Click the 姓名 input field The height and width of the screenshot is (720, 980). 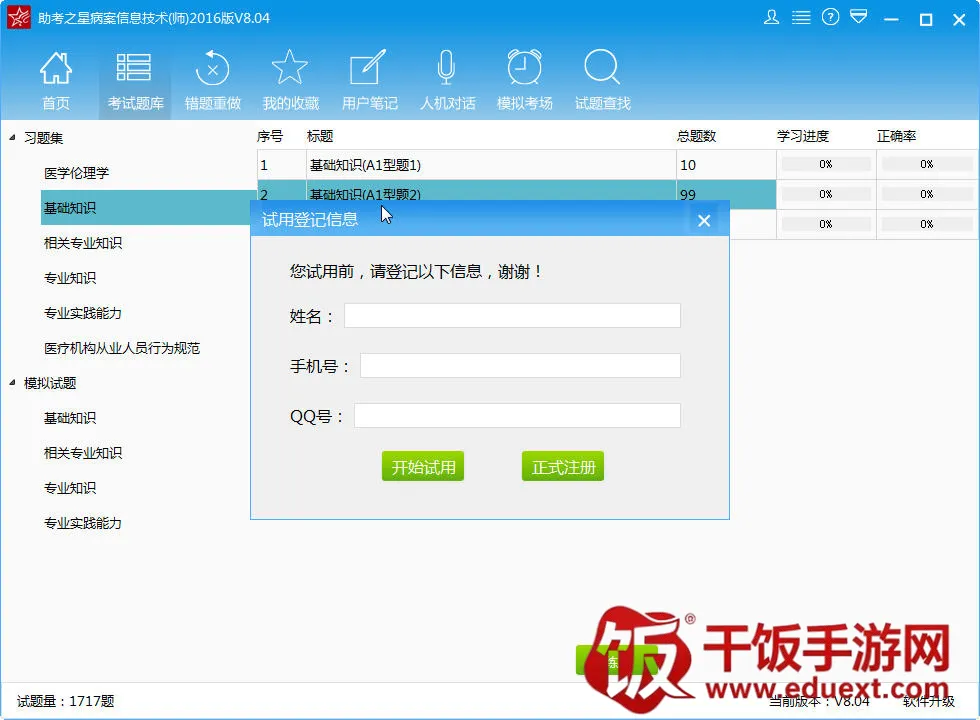click(x=512, y=316)
